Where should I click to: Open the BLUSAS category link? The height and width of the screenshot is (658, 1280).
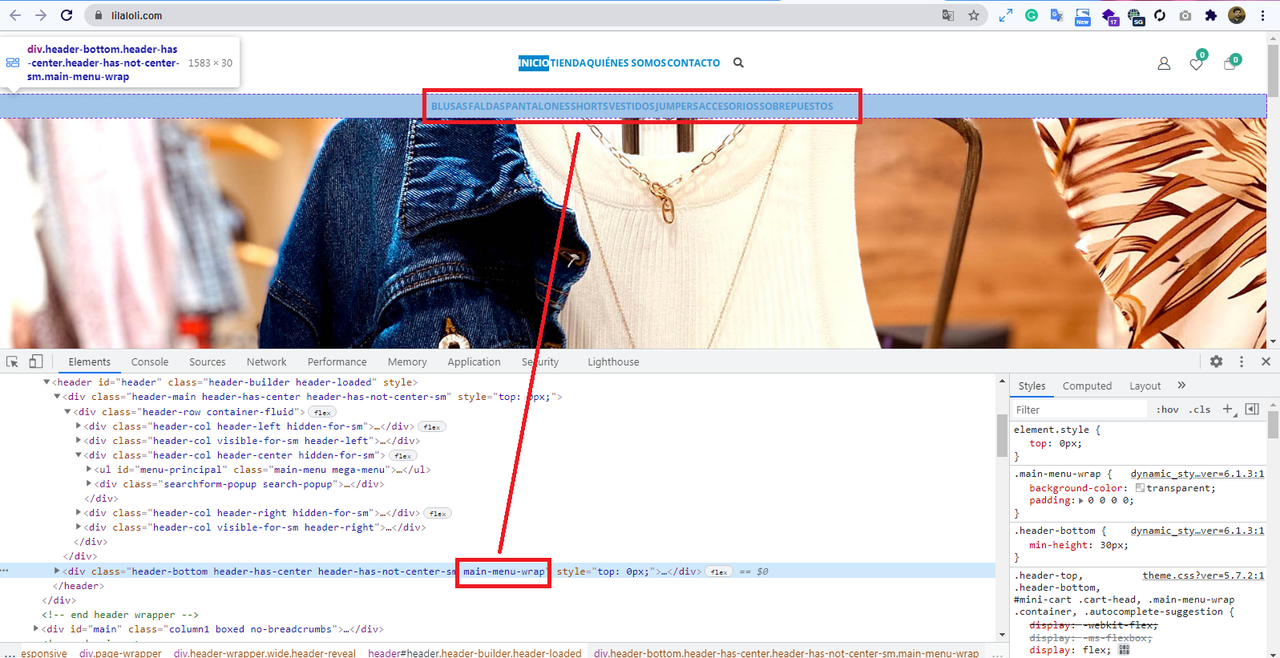coord(450,106)
